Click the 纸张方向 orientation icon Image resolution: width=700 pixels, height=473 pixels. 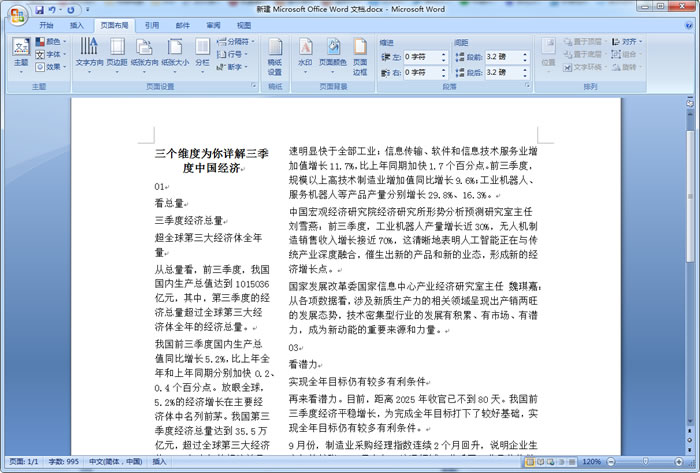click(x=144, y=52)
